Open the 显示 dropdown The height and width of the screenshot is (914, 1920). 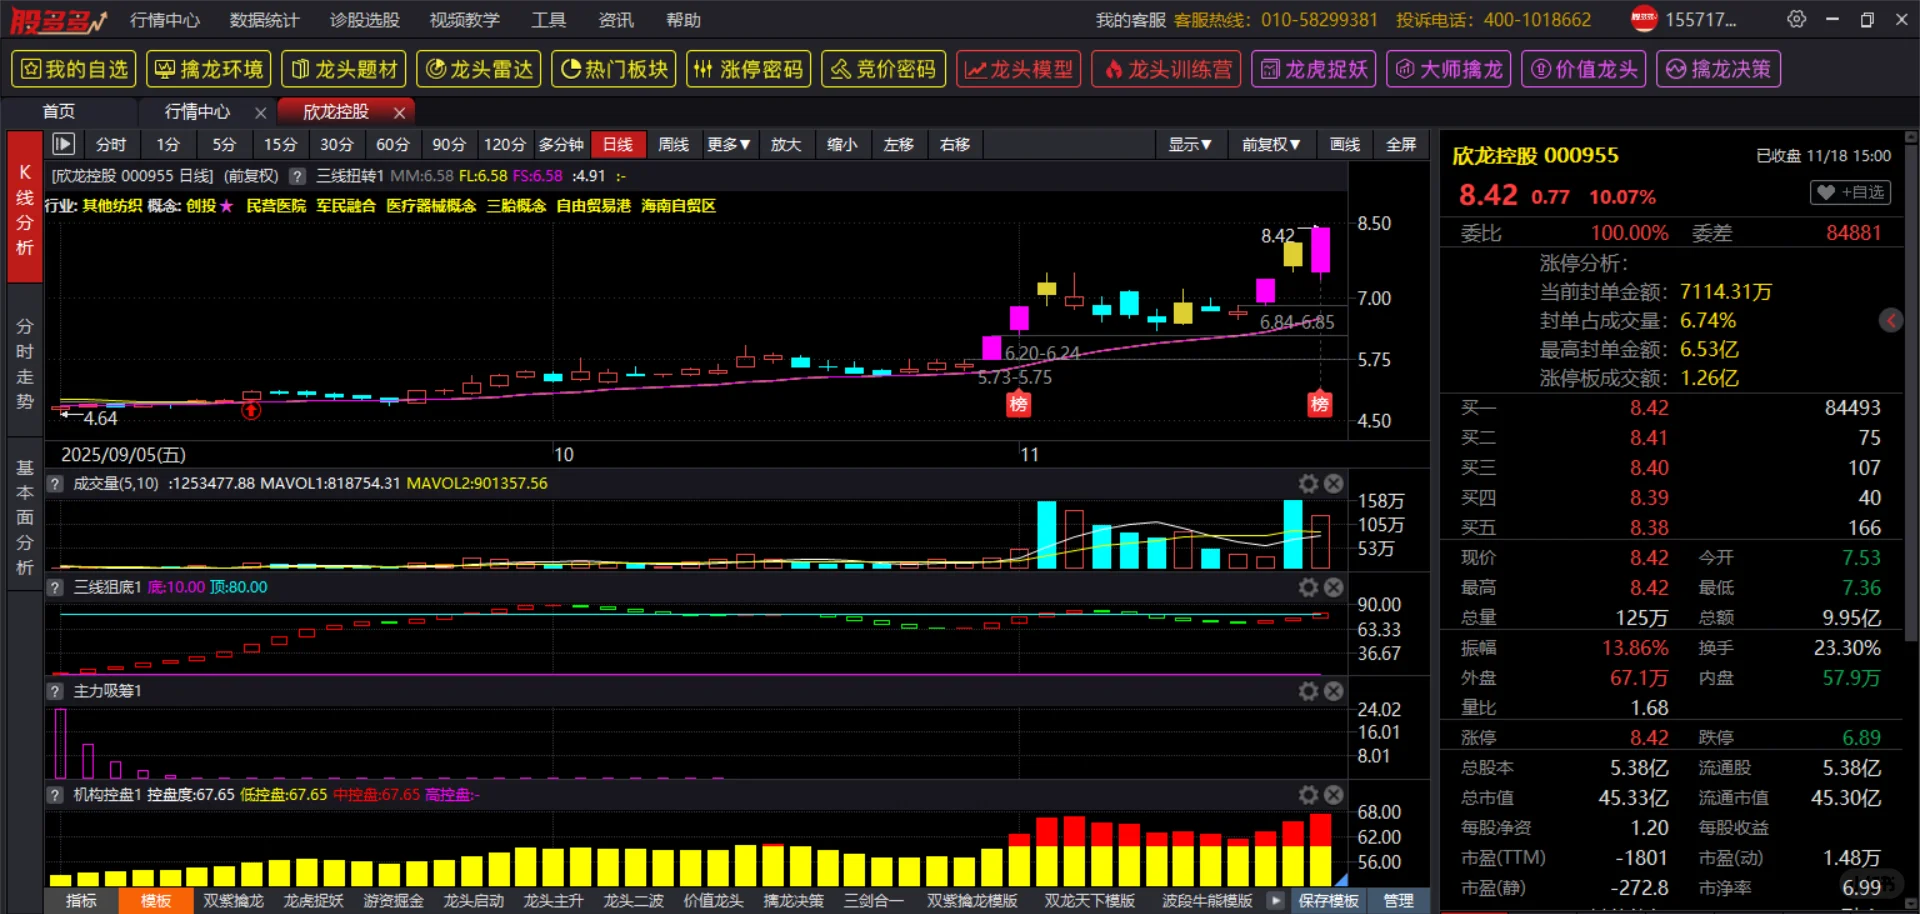tap(1190, 144)
